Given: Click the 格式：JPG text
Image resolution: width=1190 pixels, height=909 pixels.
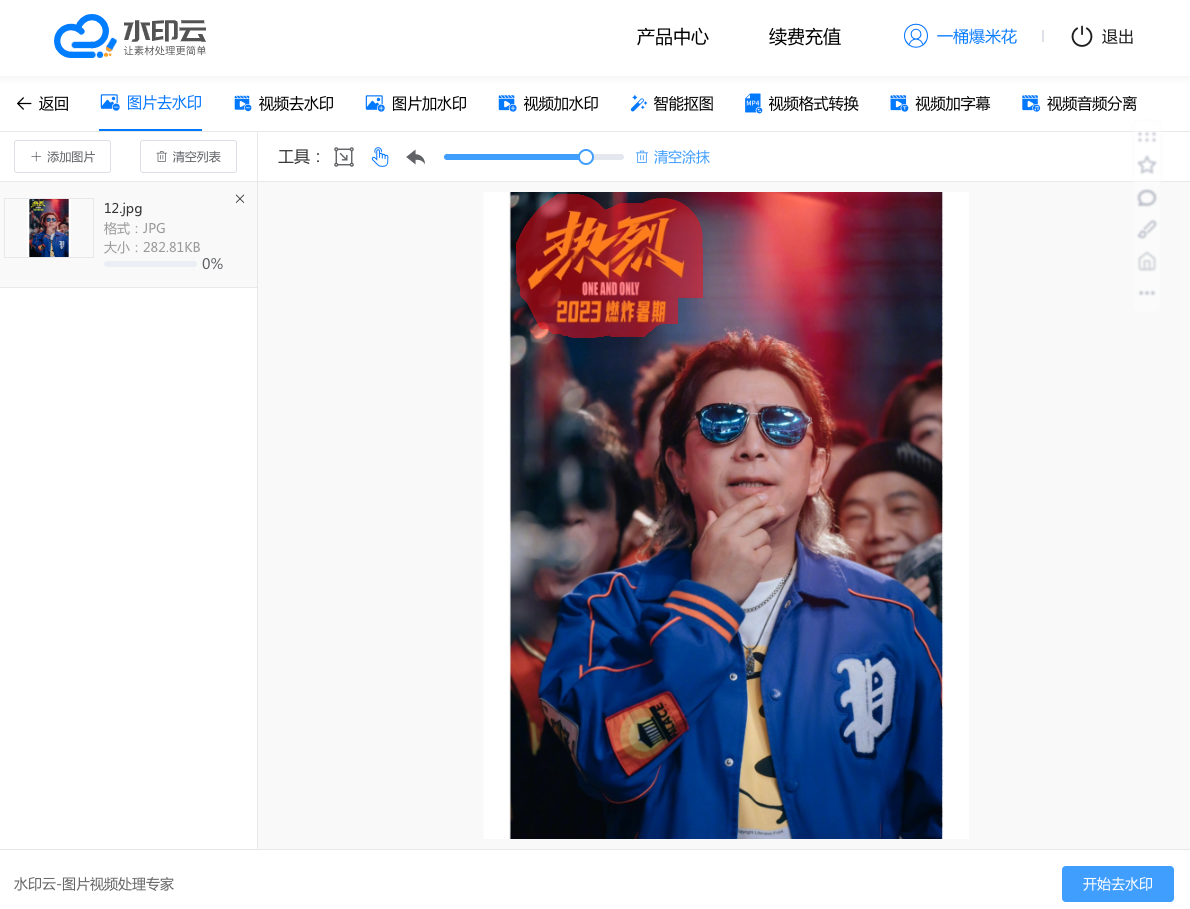Looking at the screenshot, I should point(134,228).
